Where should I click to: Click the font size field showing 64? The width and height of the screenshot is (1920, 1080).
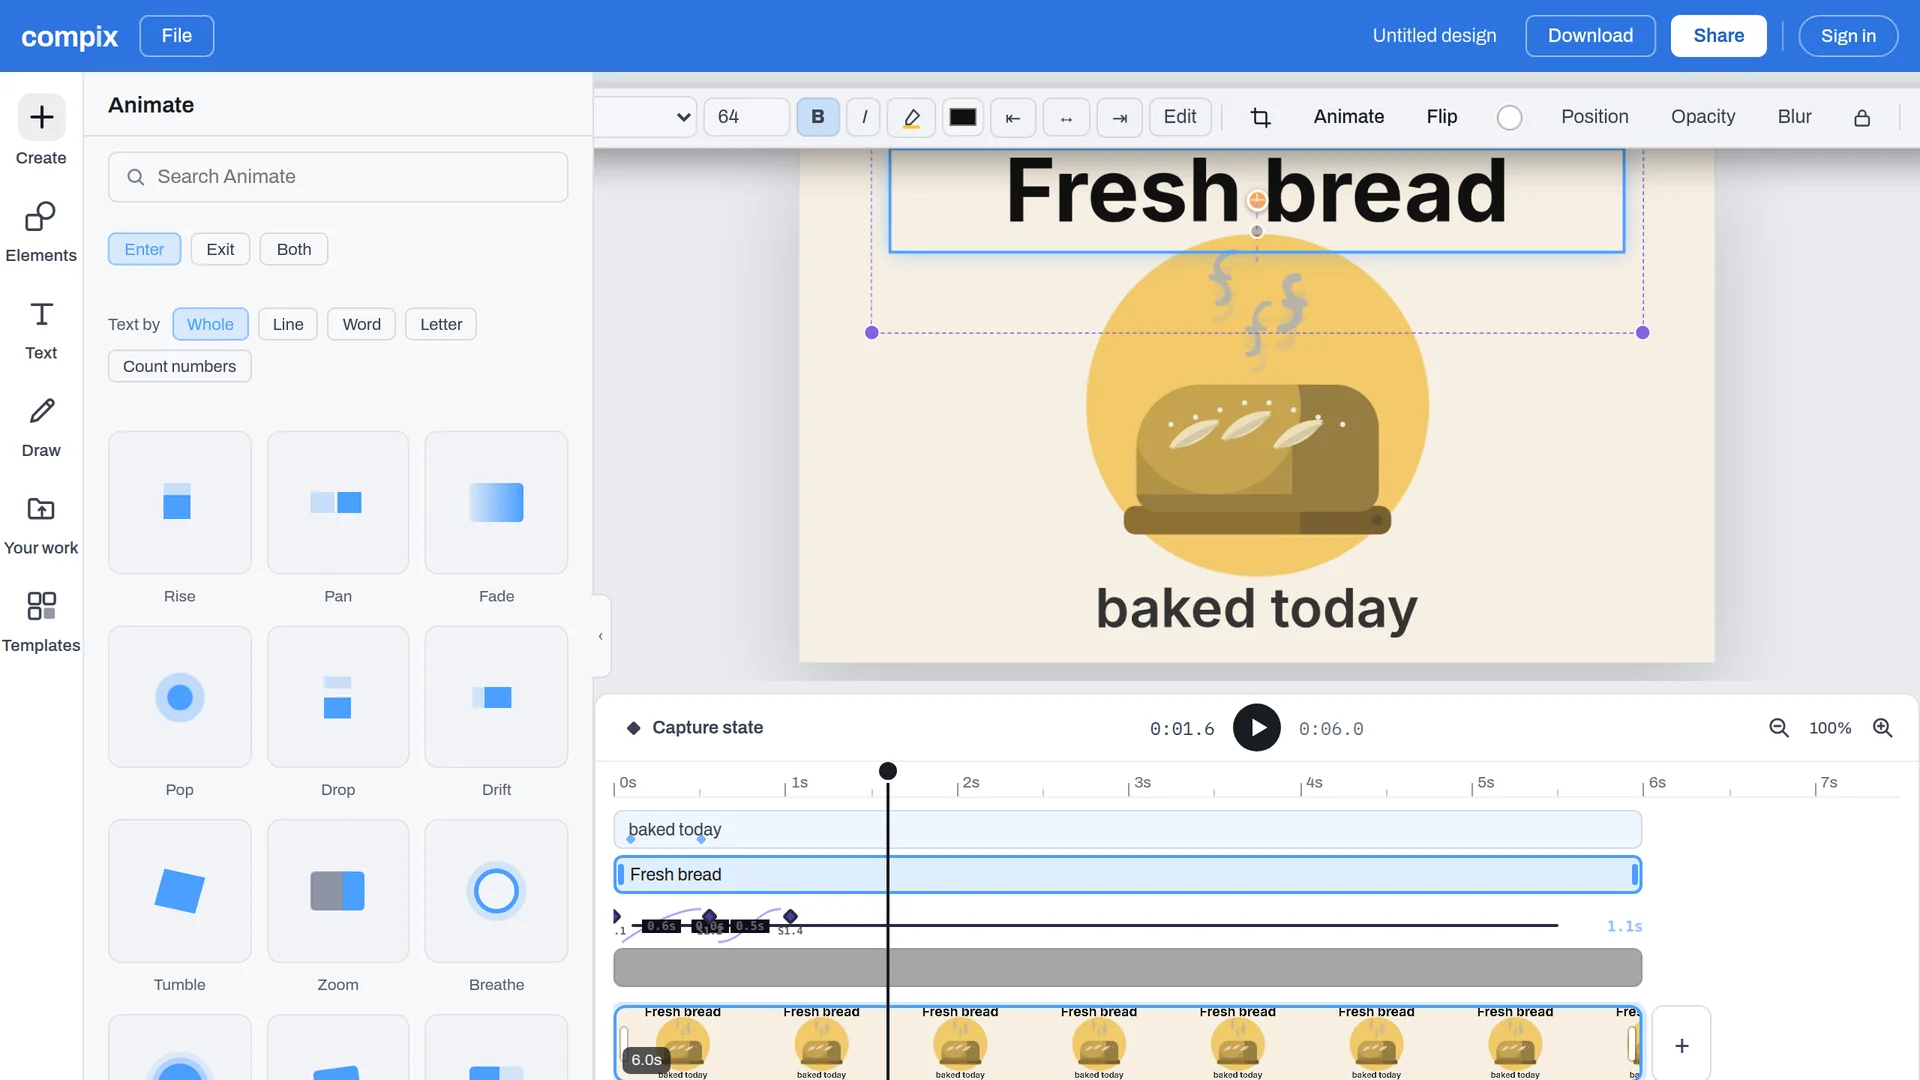746,117
